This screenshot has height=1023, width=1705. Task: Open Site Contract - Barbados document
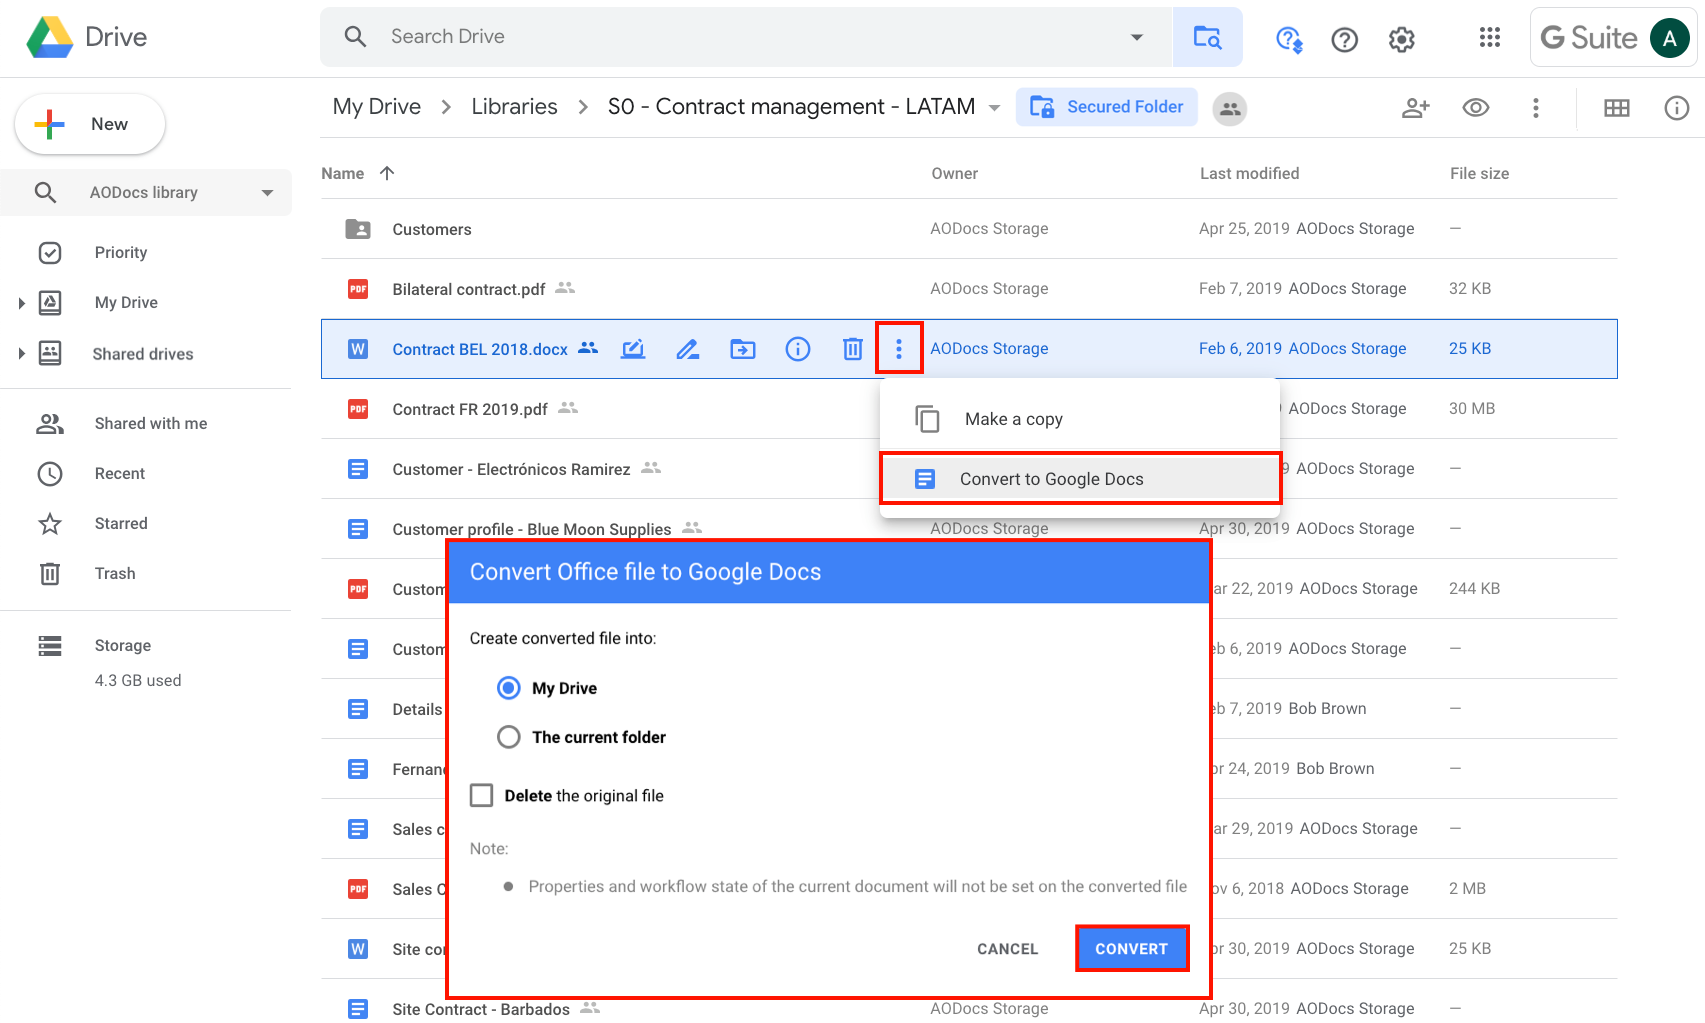(x=481, y=1009)
